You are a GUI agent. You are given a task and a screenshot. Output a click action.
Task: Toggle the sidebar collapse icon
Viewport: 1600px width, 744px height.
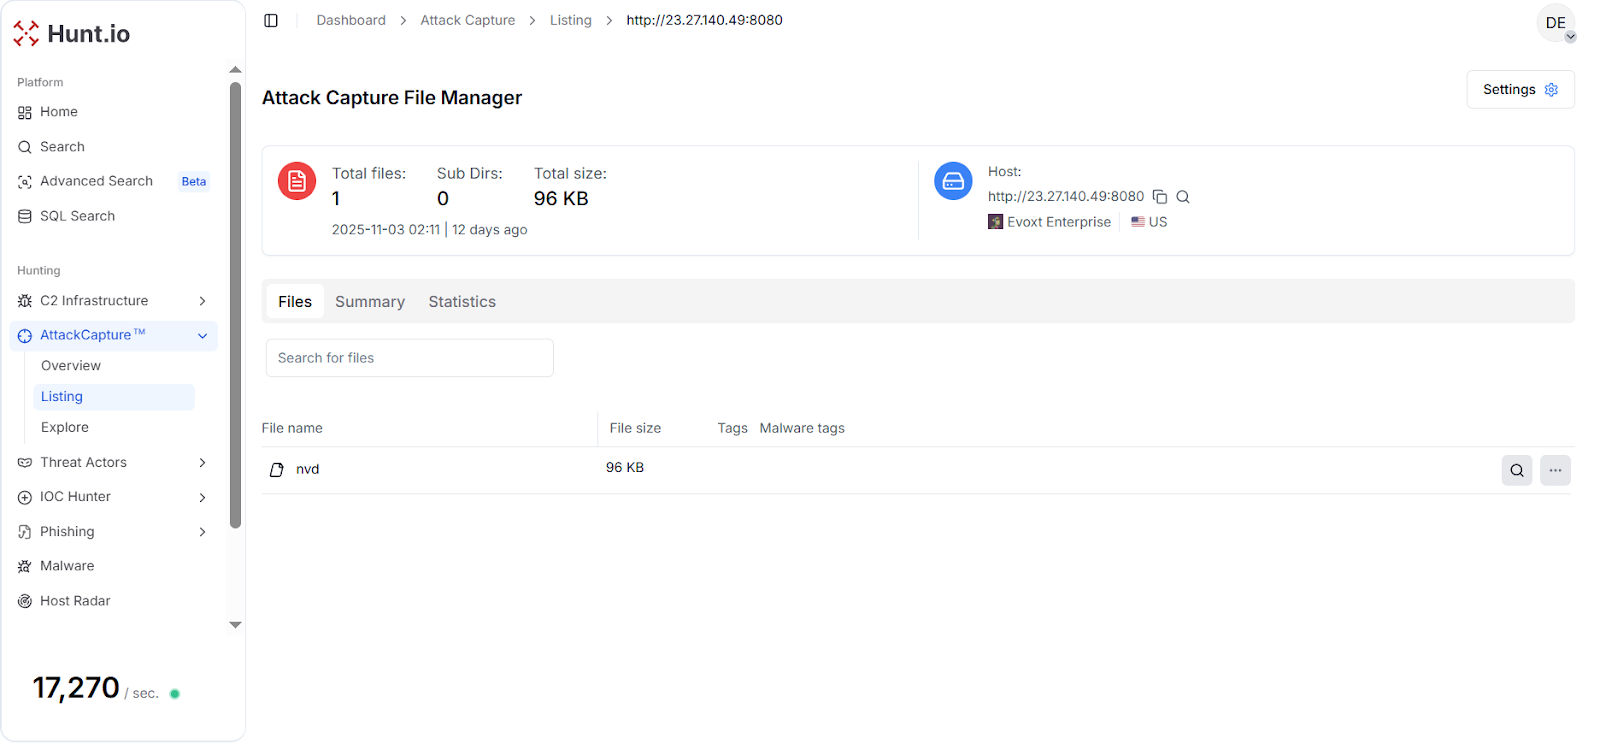271,21
